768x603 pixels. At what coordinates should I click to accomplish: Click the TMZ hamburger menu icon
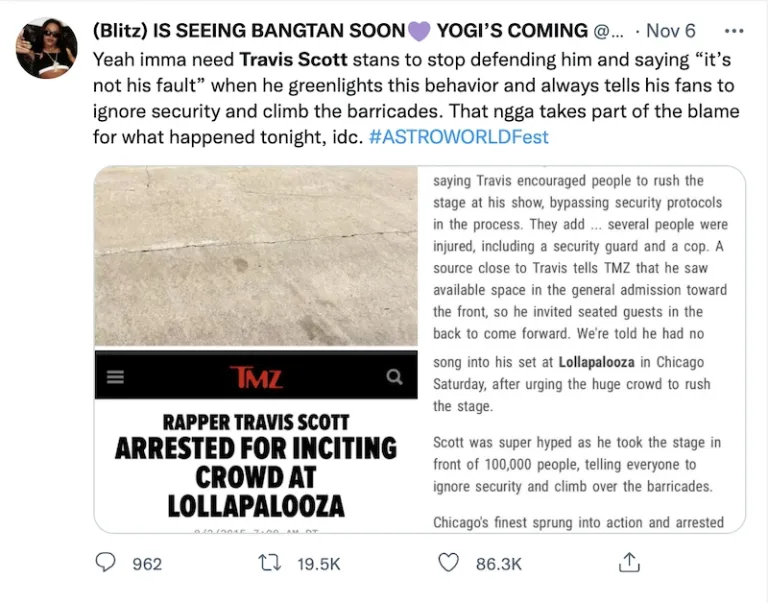tap(115, 377)
